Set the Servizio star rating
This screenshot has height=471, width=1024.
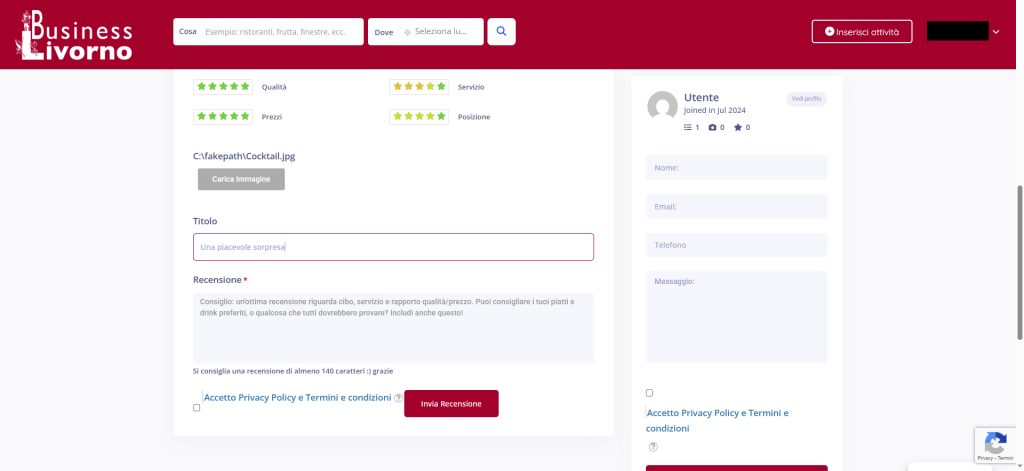pos(419,87)
